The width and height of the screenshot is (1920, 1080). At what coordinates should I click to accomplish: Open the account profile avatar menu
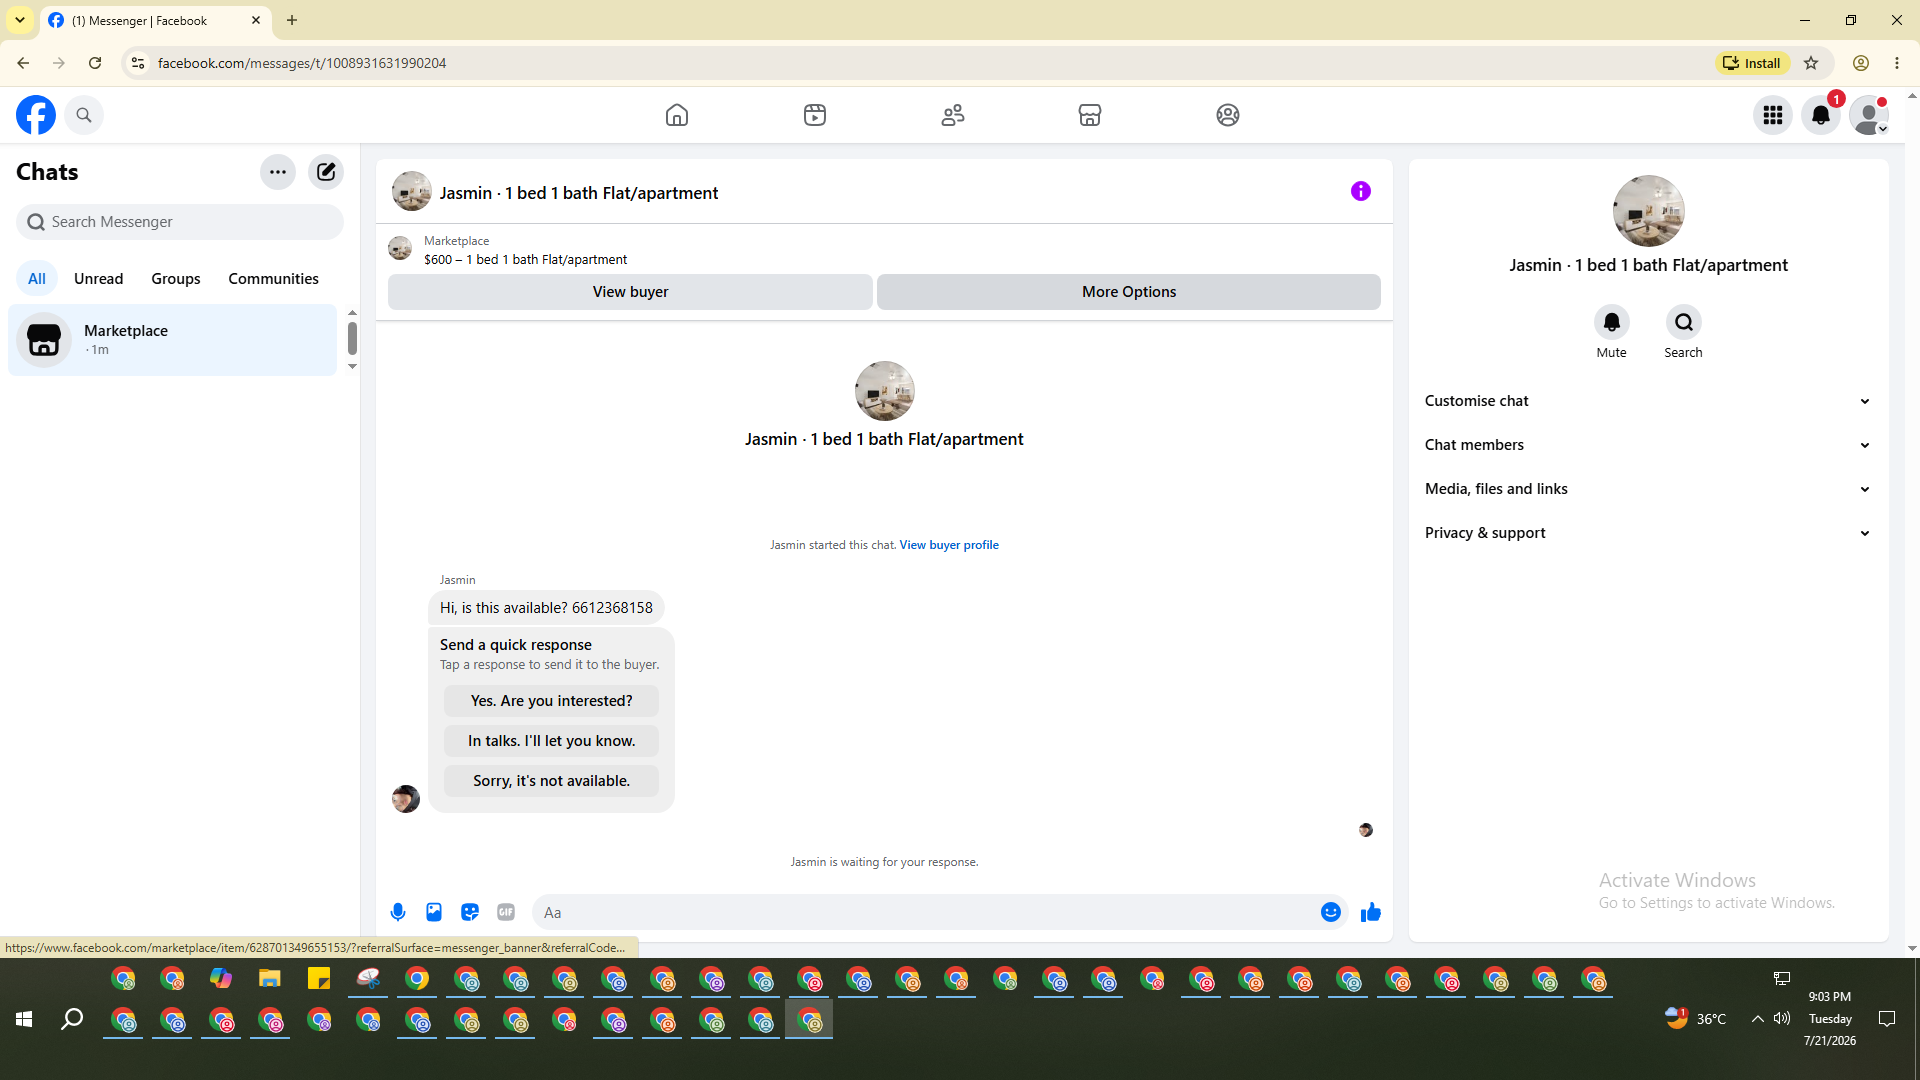pyautogui.click(x=1869, y=115)
